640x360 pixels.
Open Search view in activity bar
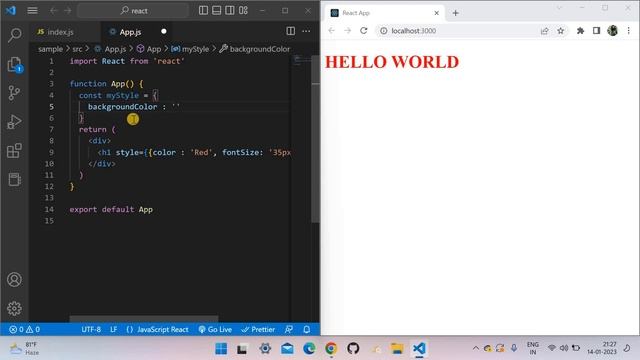click(15, 35)
